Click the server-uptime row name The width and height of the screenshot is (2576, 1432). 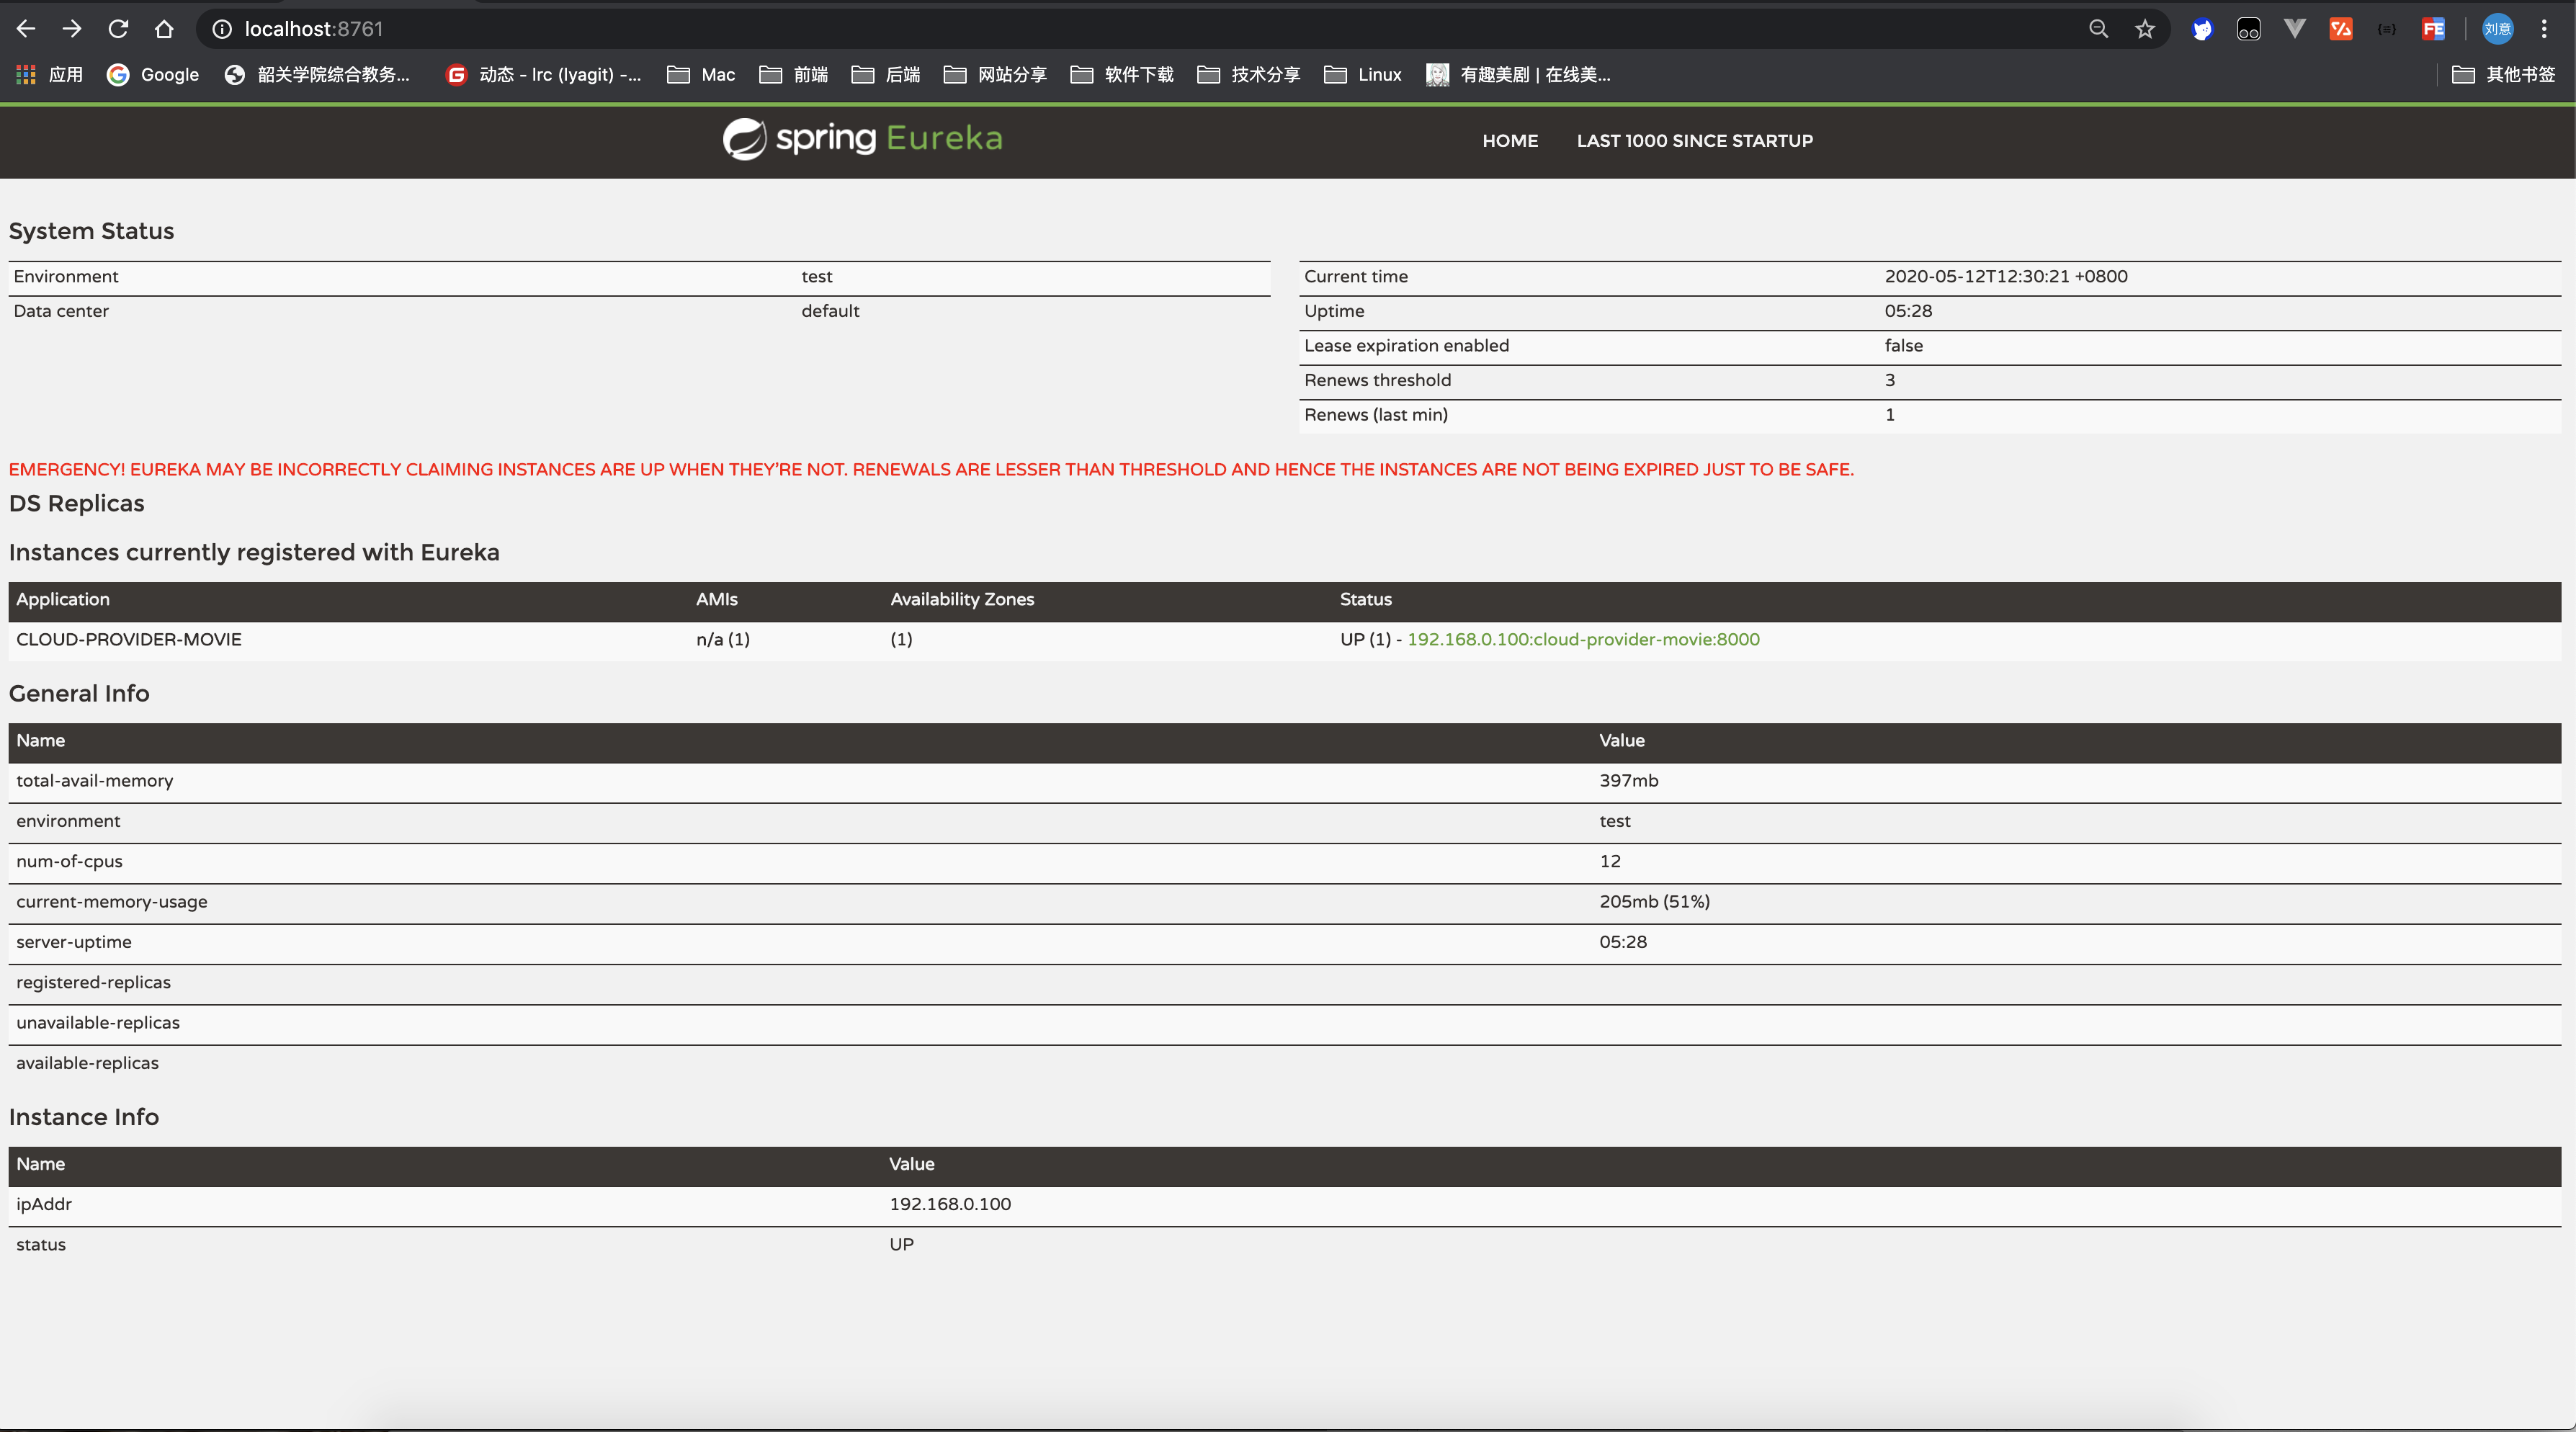click(73, 942)
